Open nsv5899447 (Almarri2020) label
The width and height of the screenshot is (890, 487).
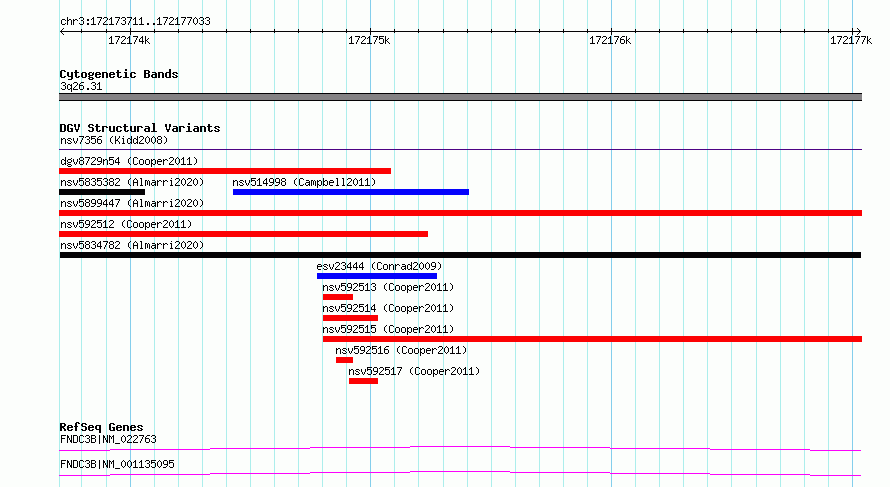click(x=132, y=203)
